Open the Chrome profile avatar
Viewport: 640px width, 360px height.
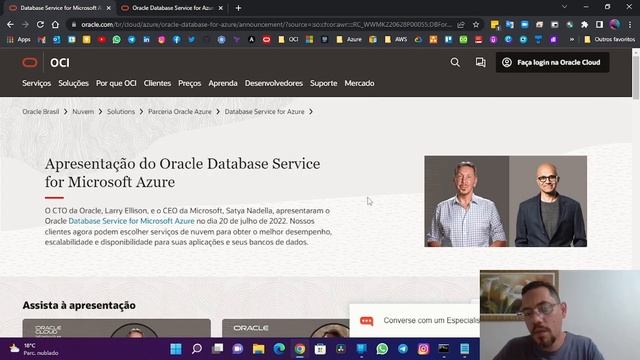tap(614, 24)
